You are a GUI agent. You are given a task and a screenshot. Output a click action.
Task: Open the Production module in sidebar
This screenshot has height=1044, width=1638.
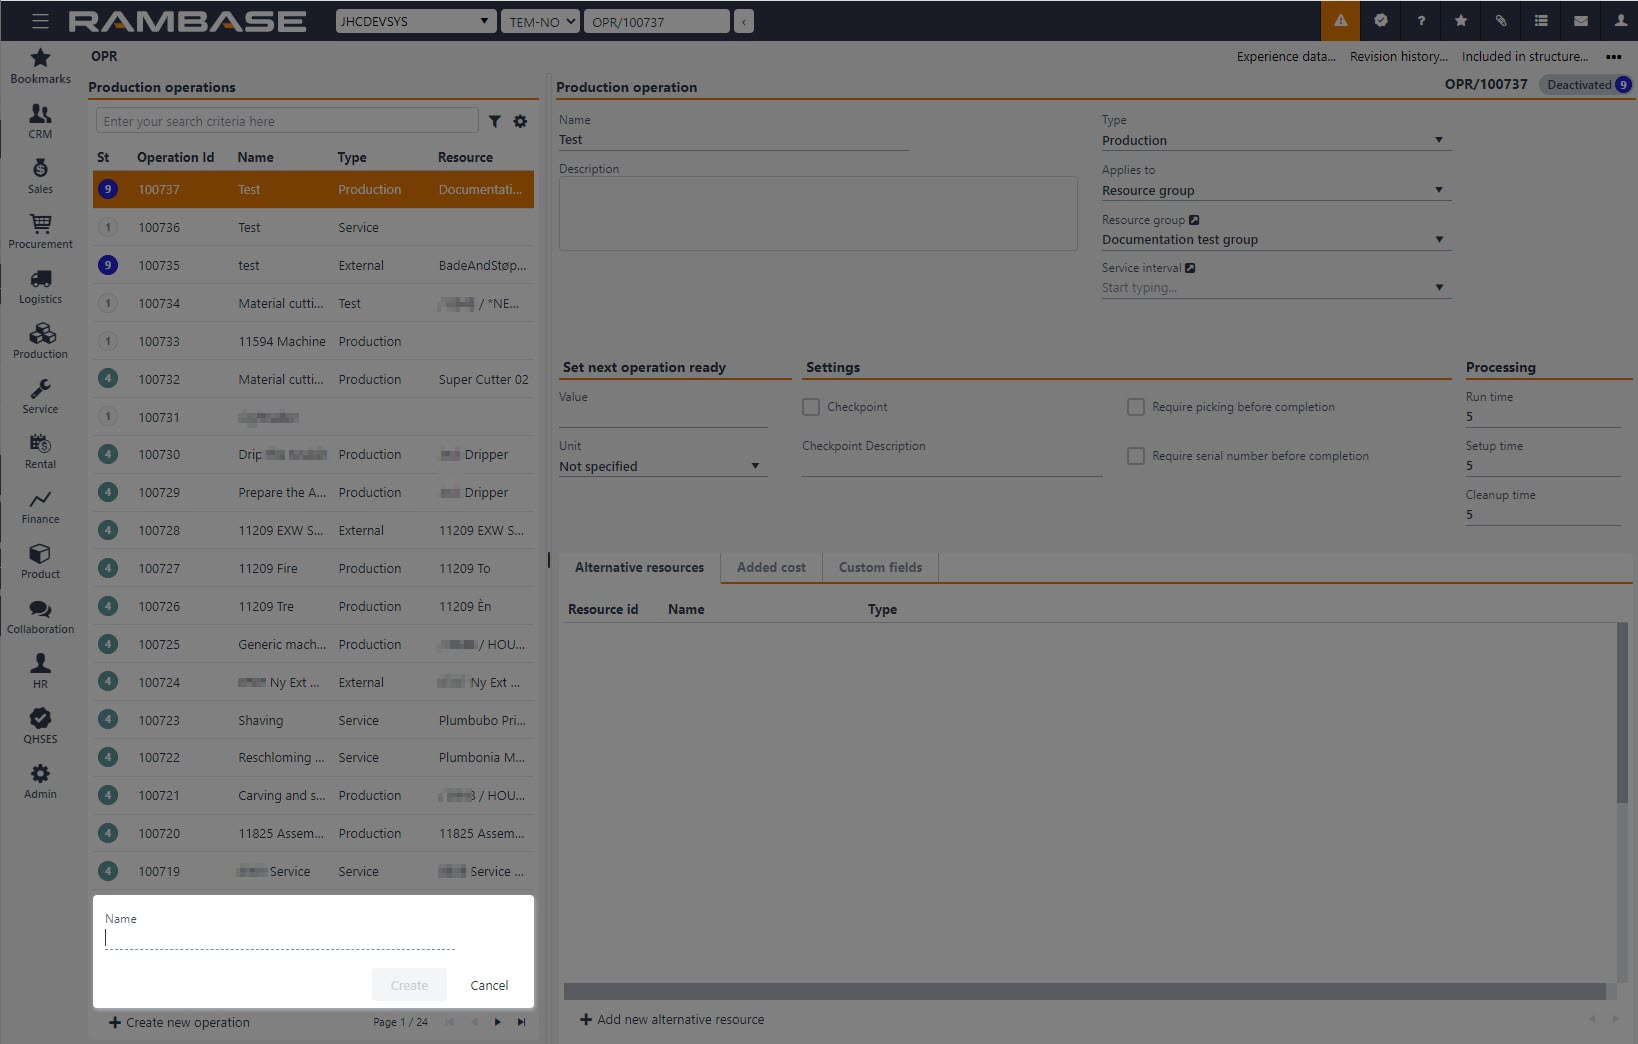[40, 341]
